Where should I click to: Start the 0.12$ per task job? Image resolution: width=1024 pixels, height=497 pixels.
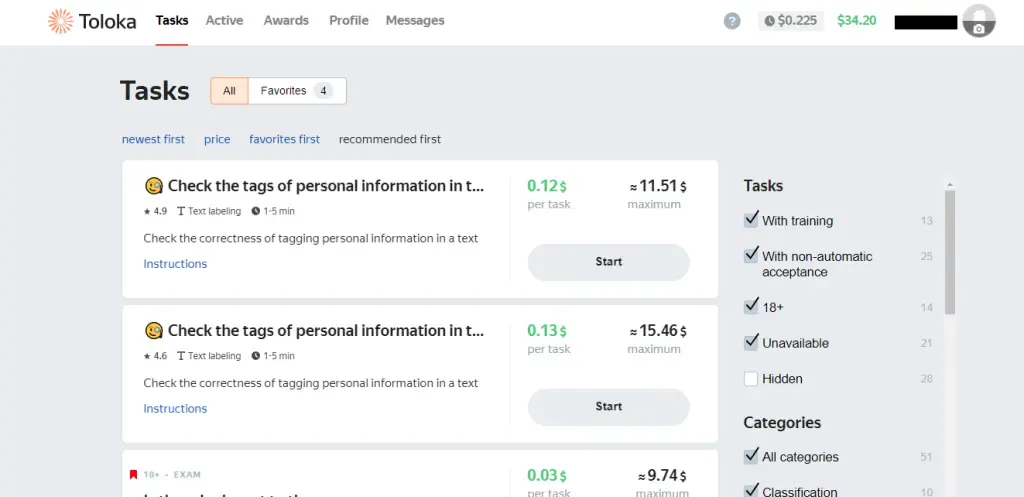point(608,262)
